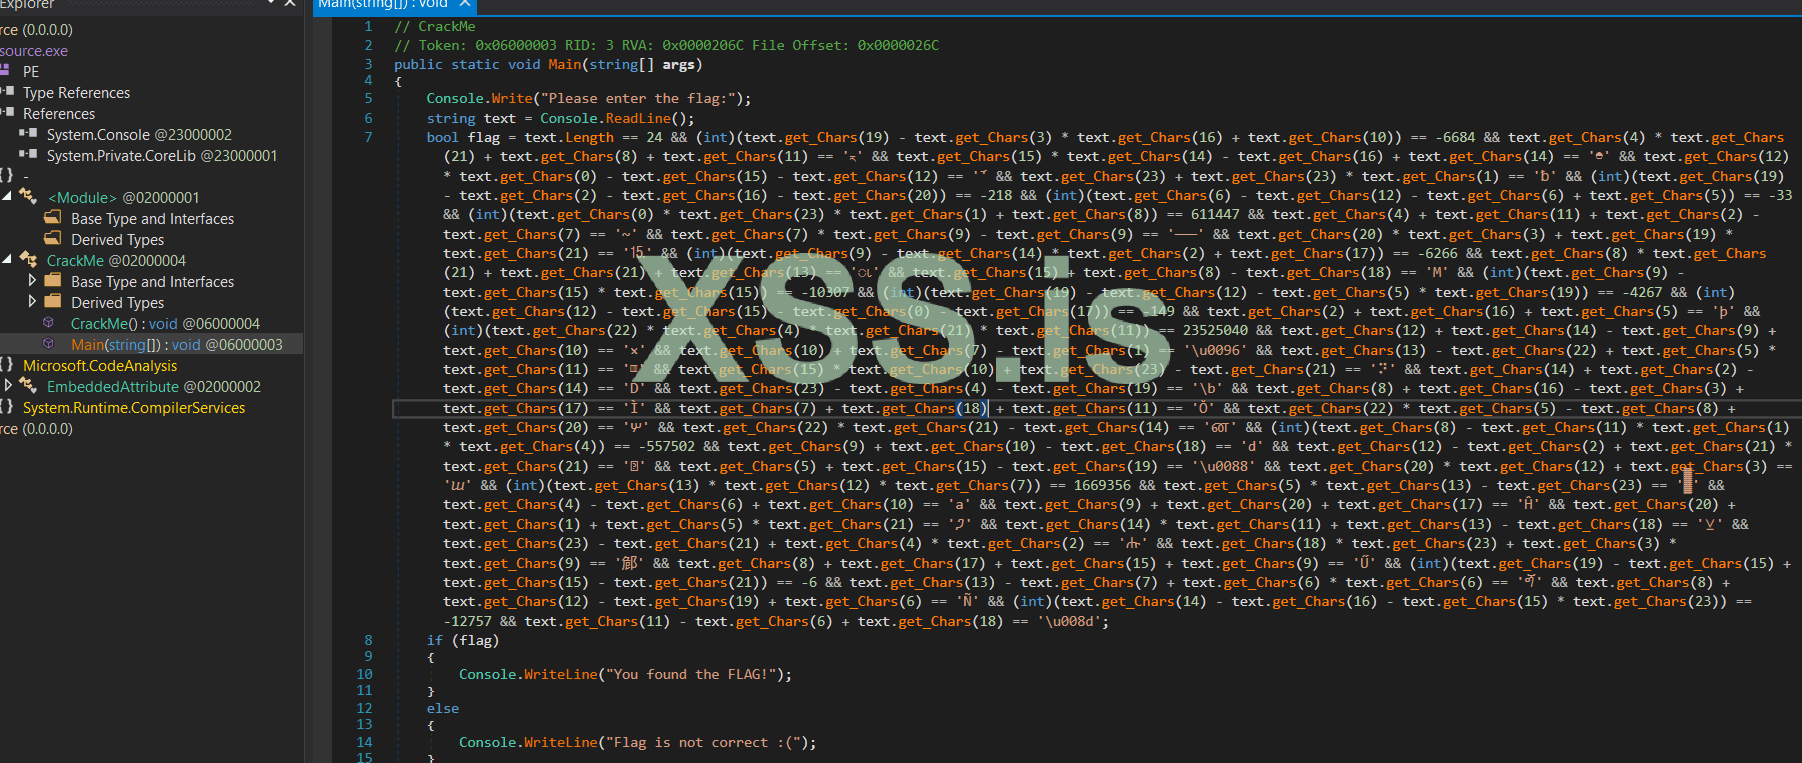Select System.Private.CoreLib @23000001 reference

(162, 156)
